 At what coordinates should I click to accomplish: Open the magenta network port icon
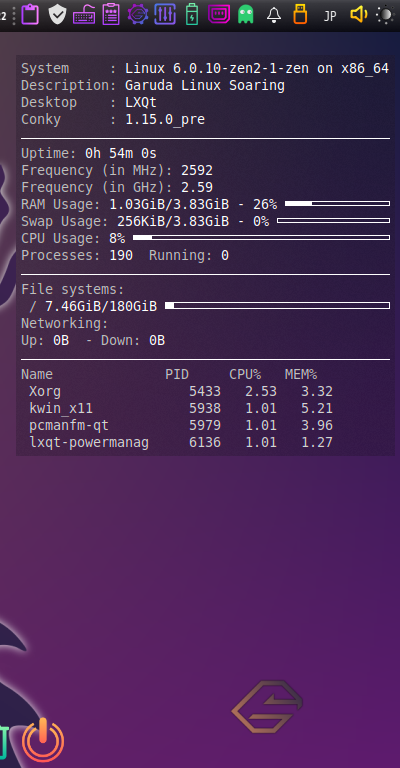coord(219,15)
